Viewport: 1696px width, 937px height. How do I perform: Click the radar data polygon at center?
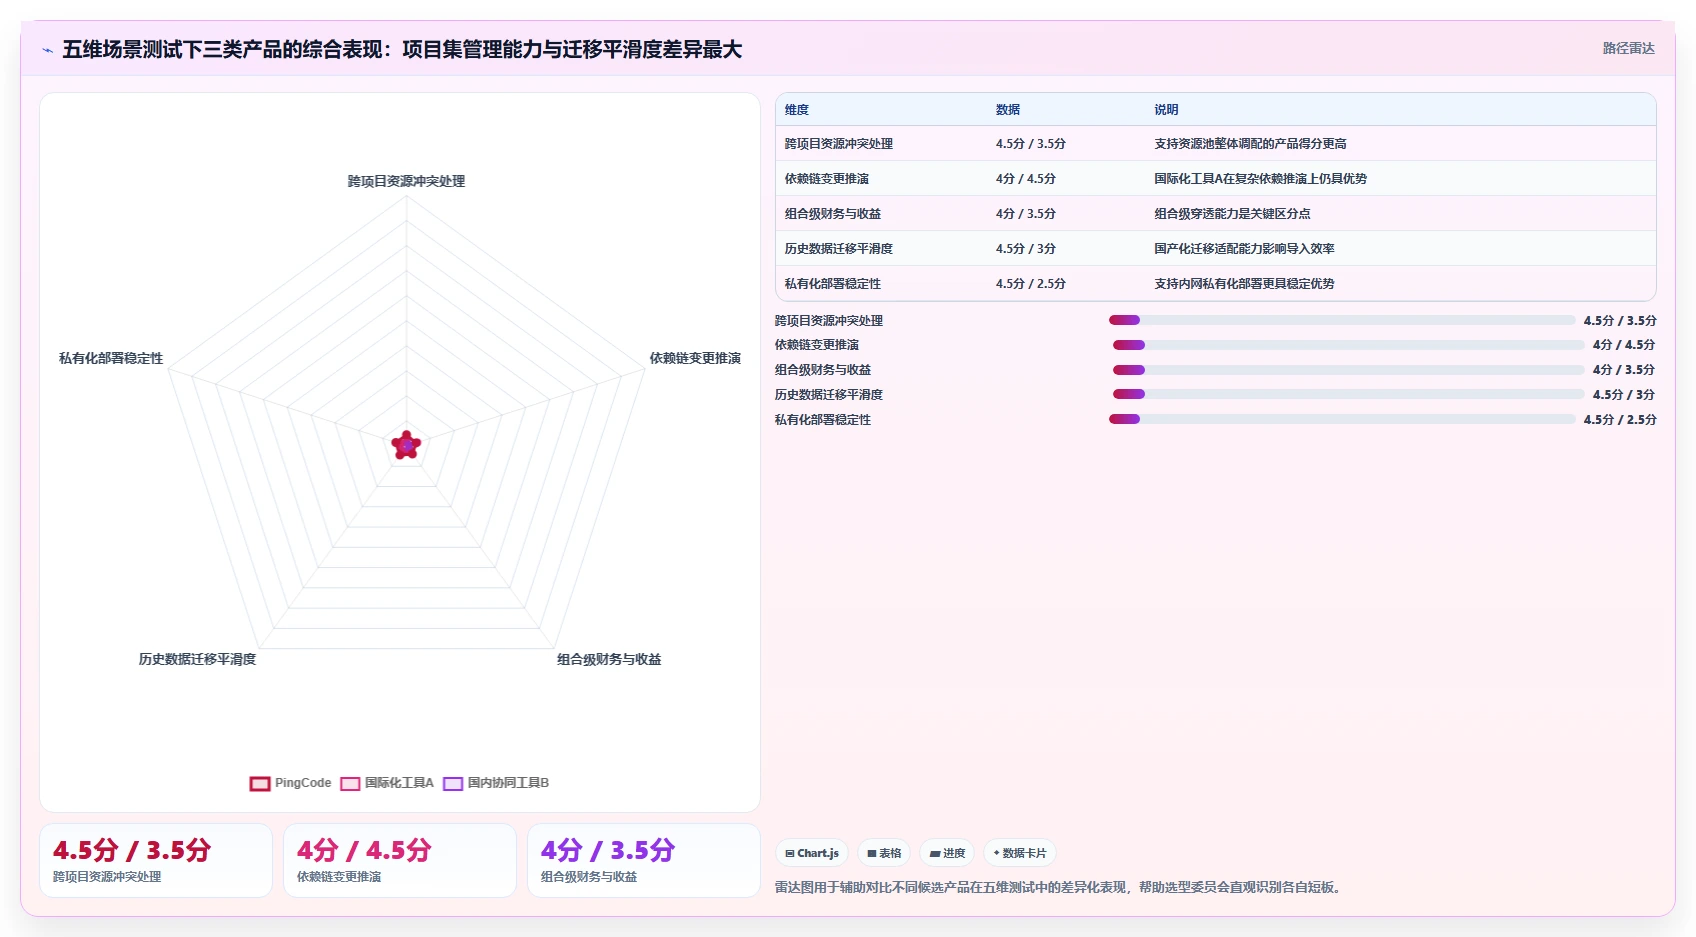pyautogui.click(x=406, y=445)
